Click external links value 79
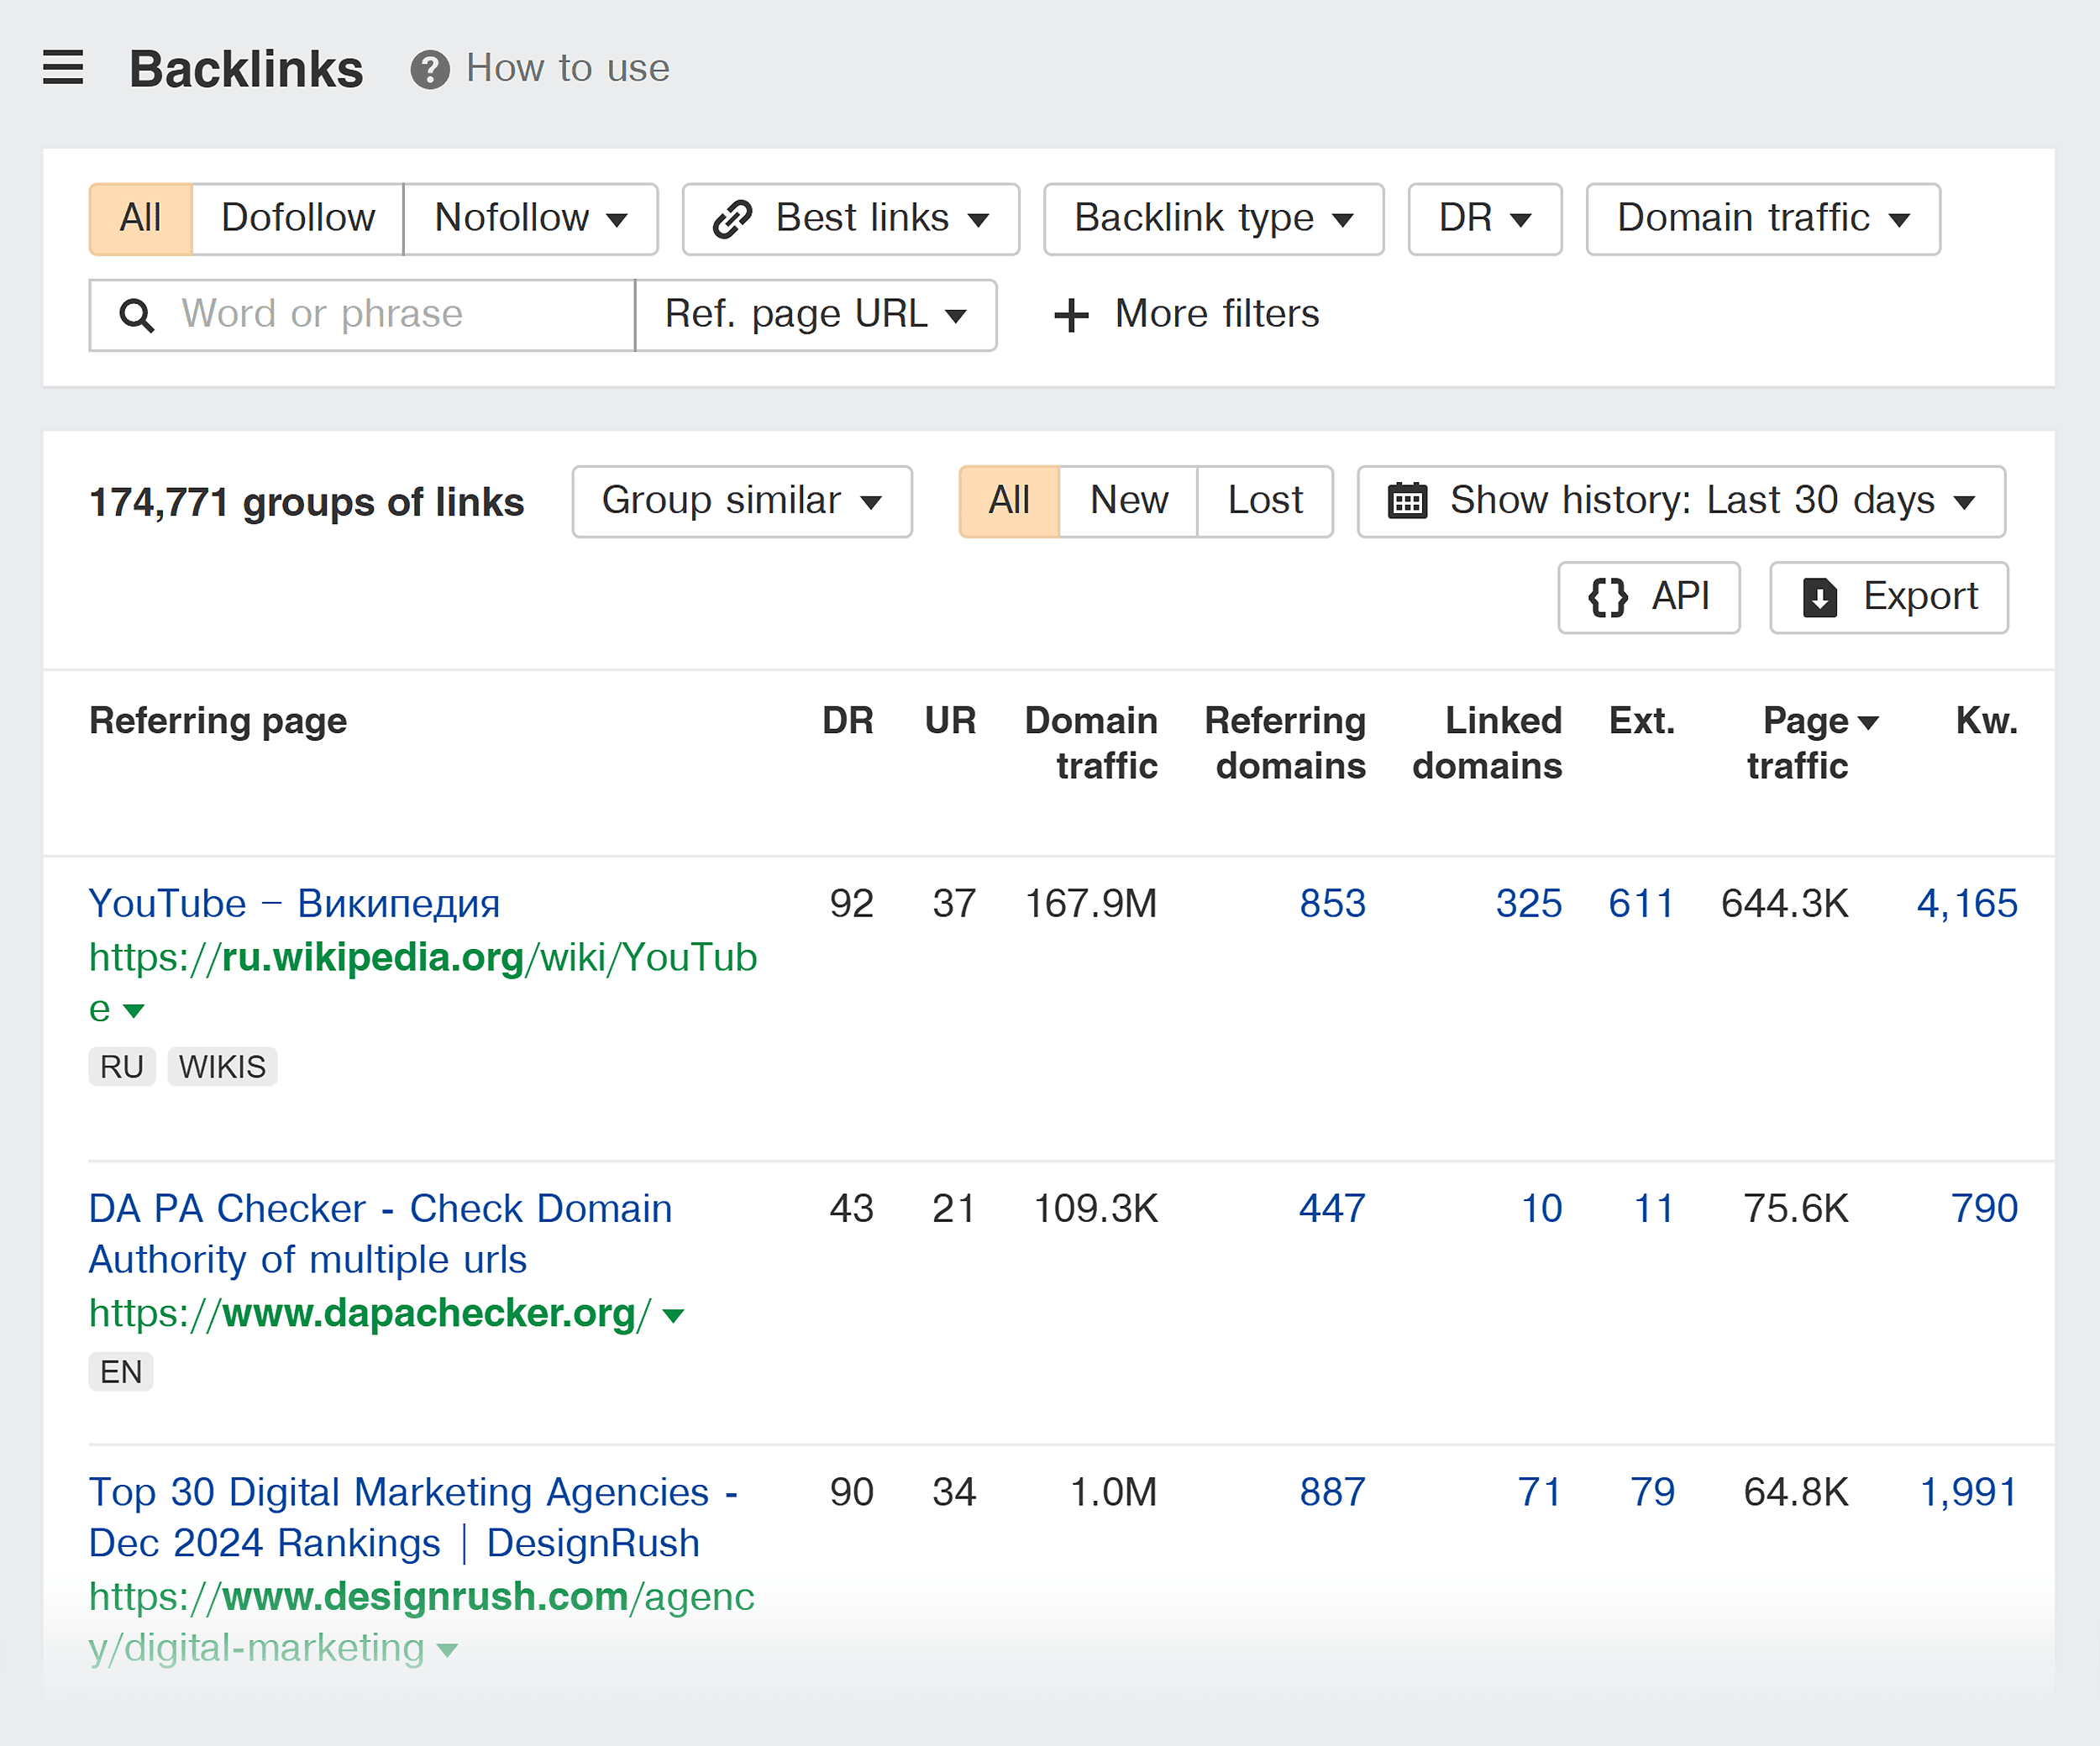 pyautogui.click(x=1652, y=1493)
